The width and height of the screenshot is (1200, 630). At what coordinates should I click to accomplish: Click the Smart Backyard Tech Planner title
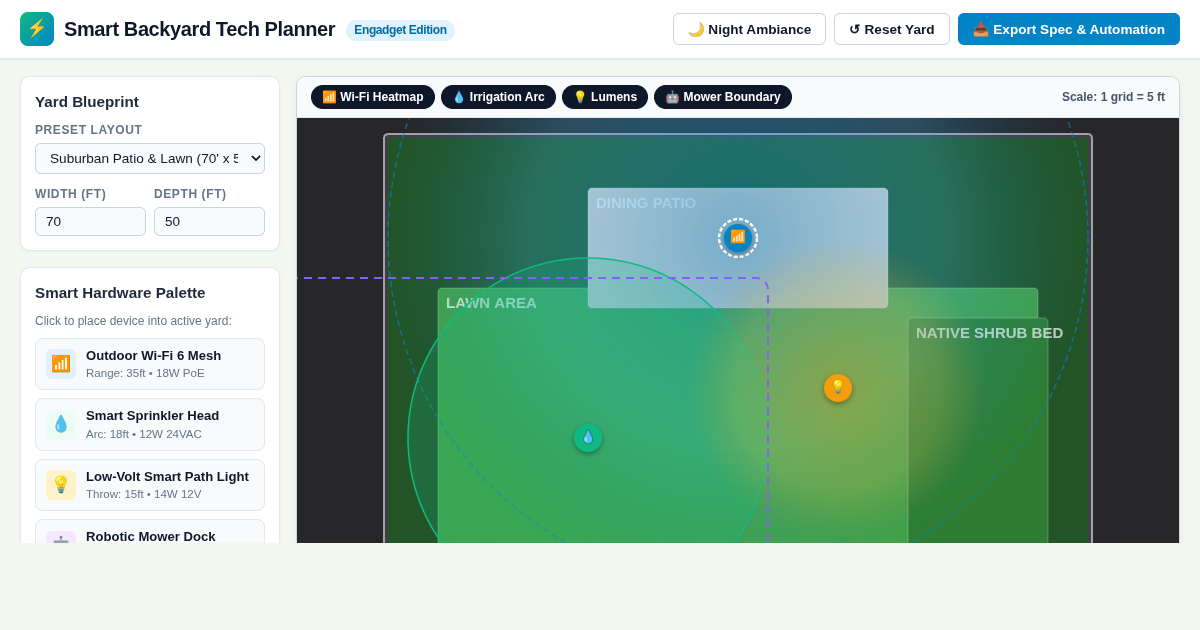199,29
